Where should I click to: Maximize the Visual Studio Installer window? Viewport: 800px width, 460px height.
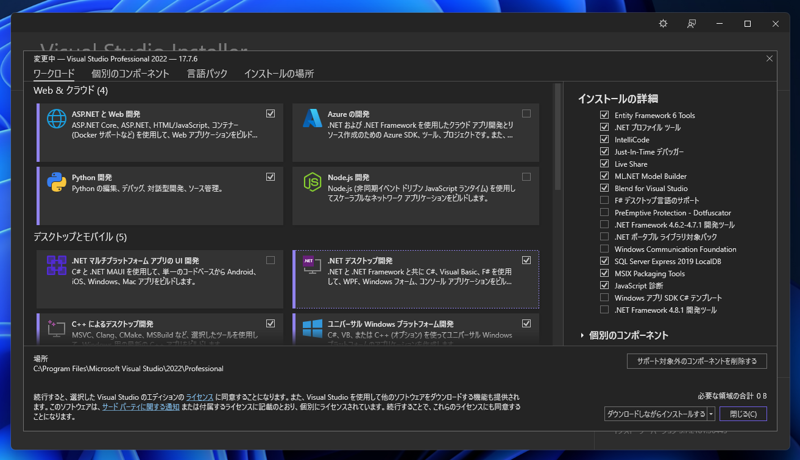click(747, 23)
